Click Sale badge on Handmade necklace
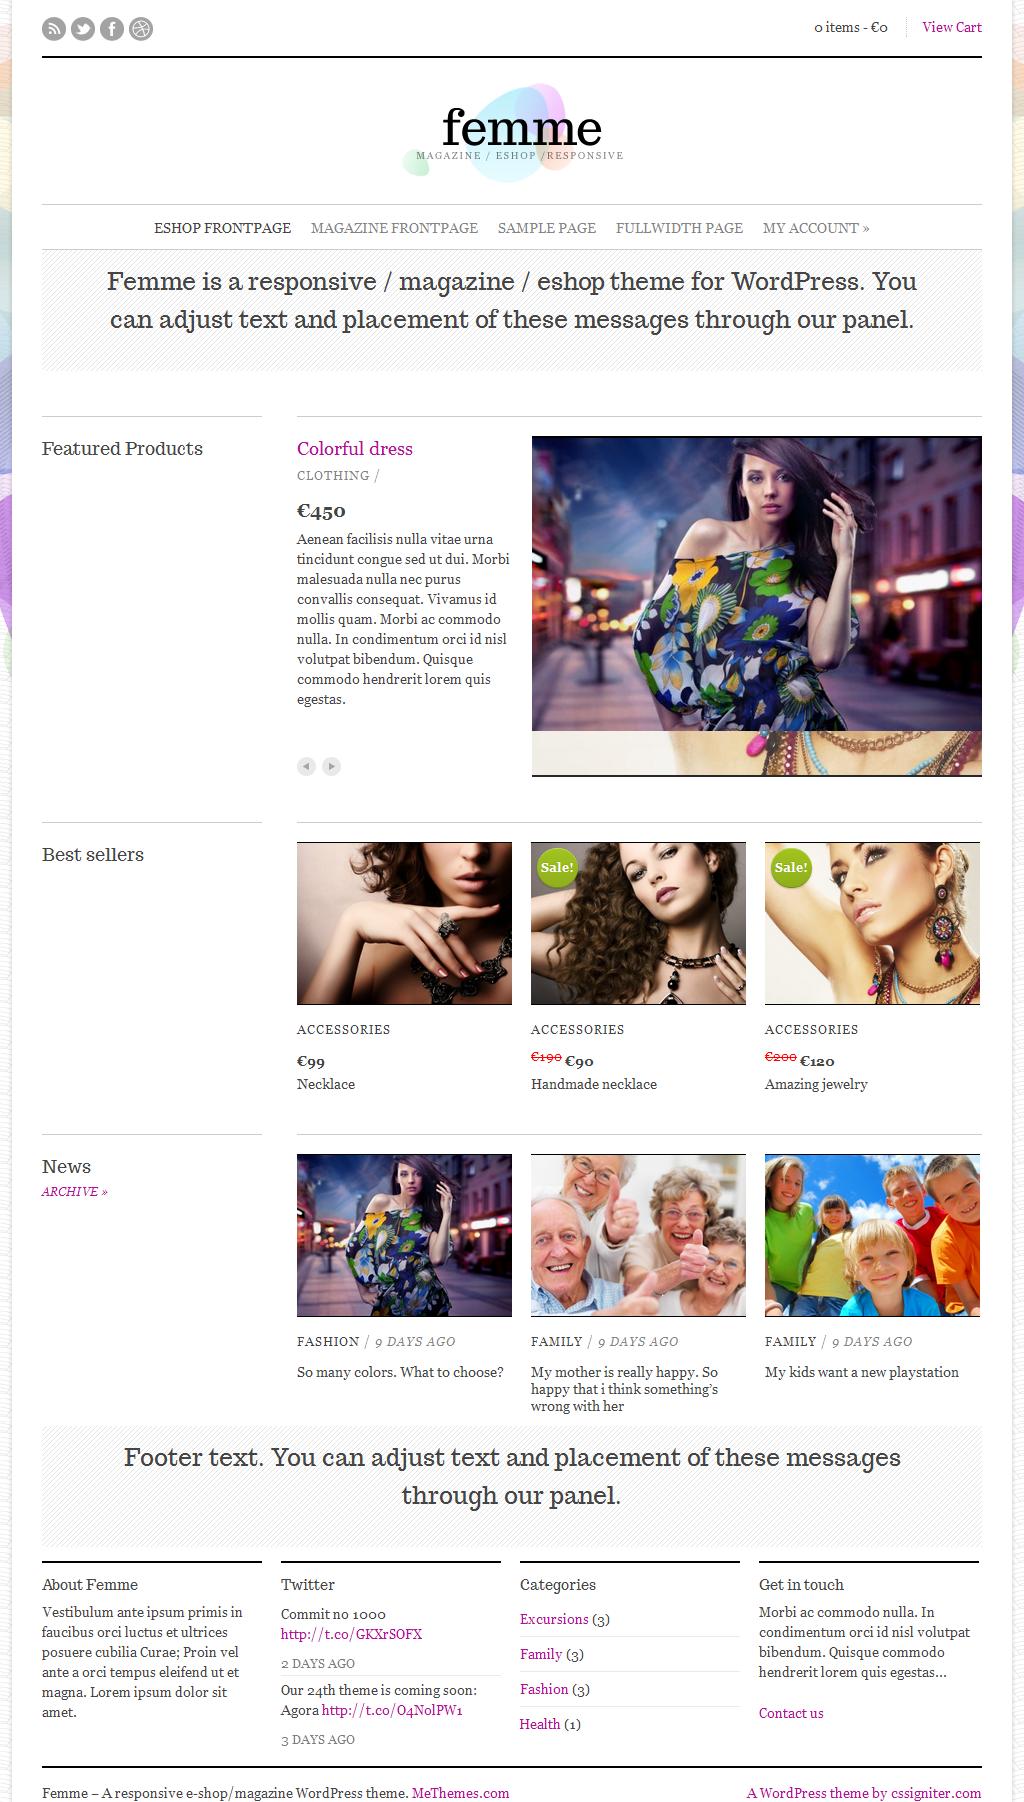 [x=556, y=867]
